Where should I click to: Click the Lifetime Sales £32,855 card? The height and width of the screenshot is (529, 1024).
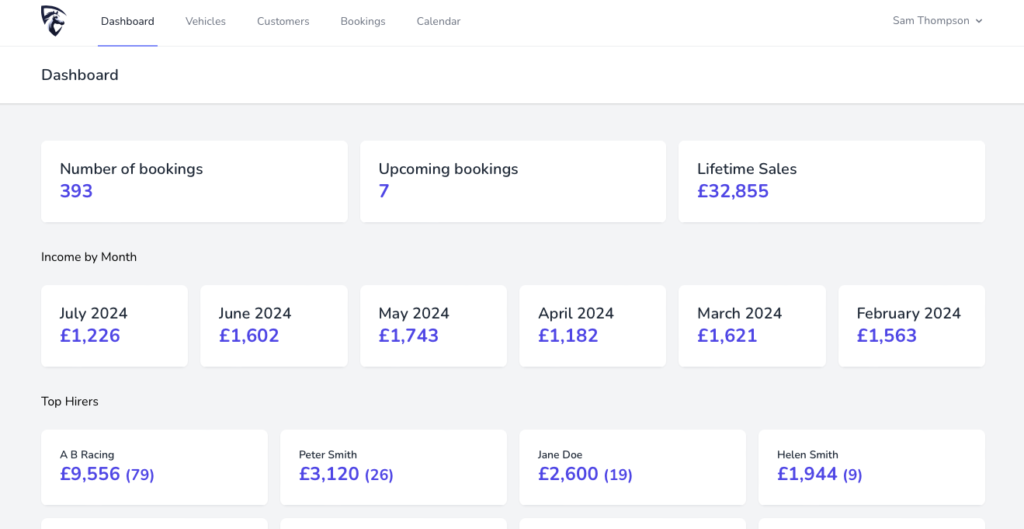click(832, 182)
